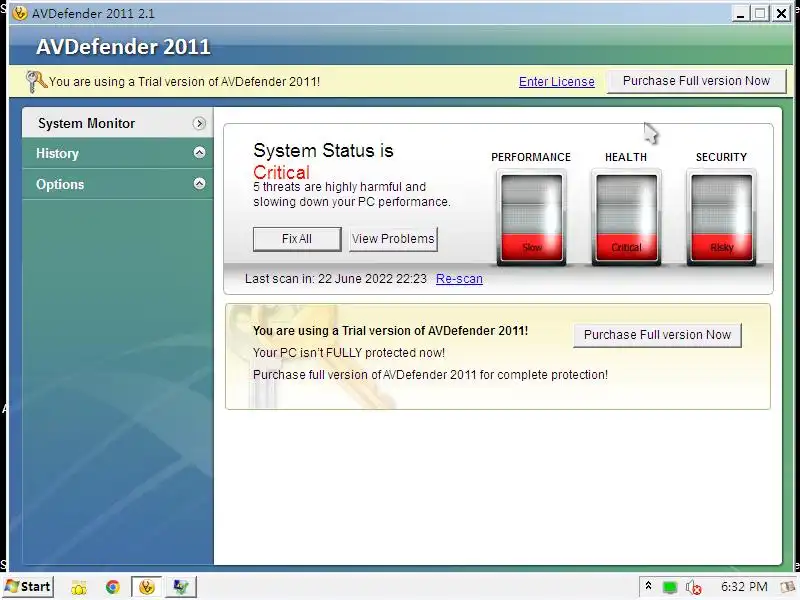800x600 pixels.
Task: Click the Last scan date text
Action: pos(336,279)
